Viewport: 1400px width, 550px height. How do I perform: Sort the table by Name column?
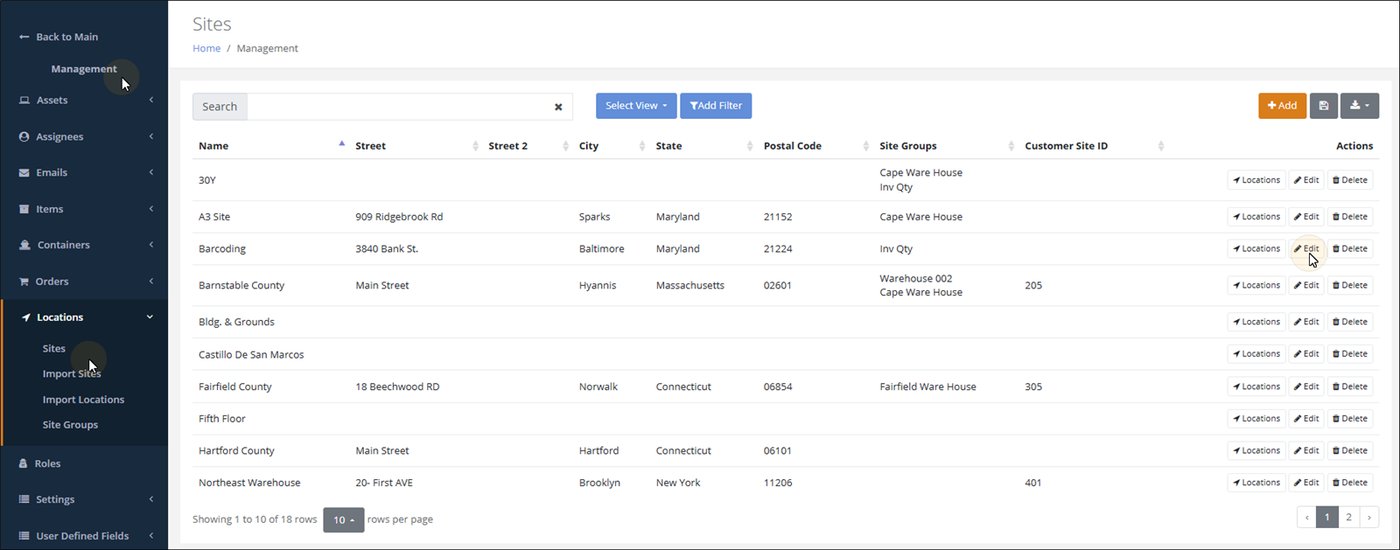pyautogui.click(x=271, y=146)
